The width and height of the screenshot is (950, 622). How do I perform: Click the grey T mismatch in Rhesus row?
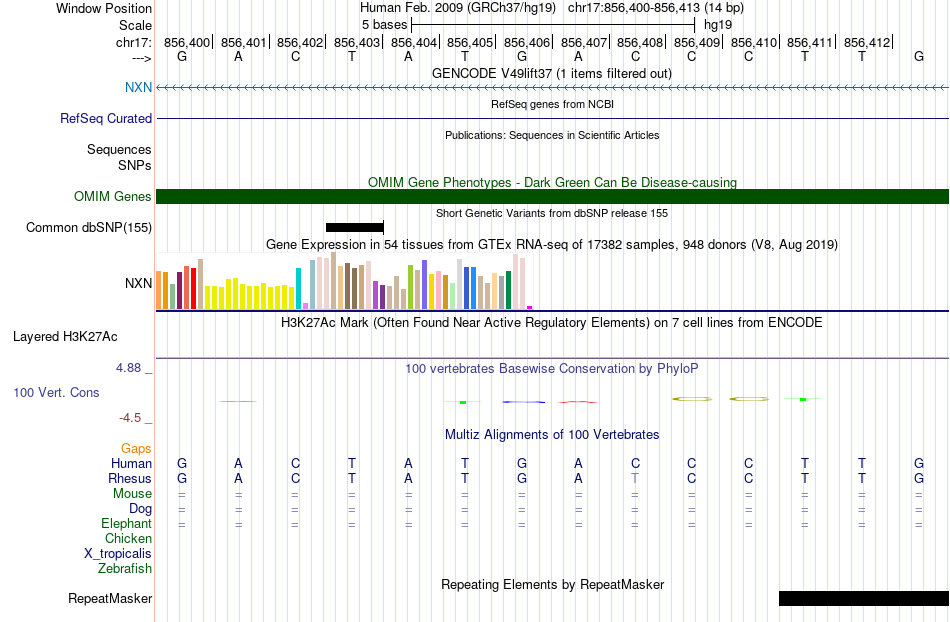click(x=635, y=478)
